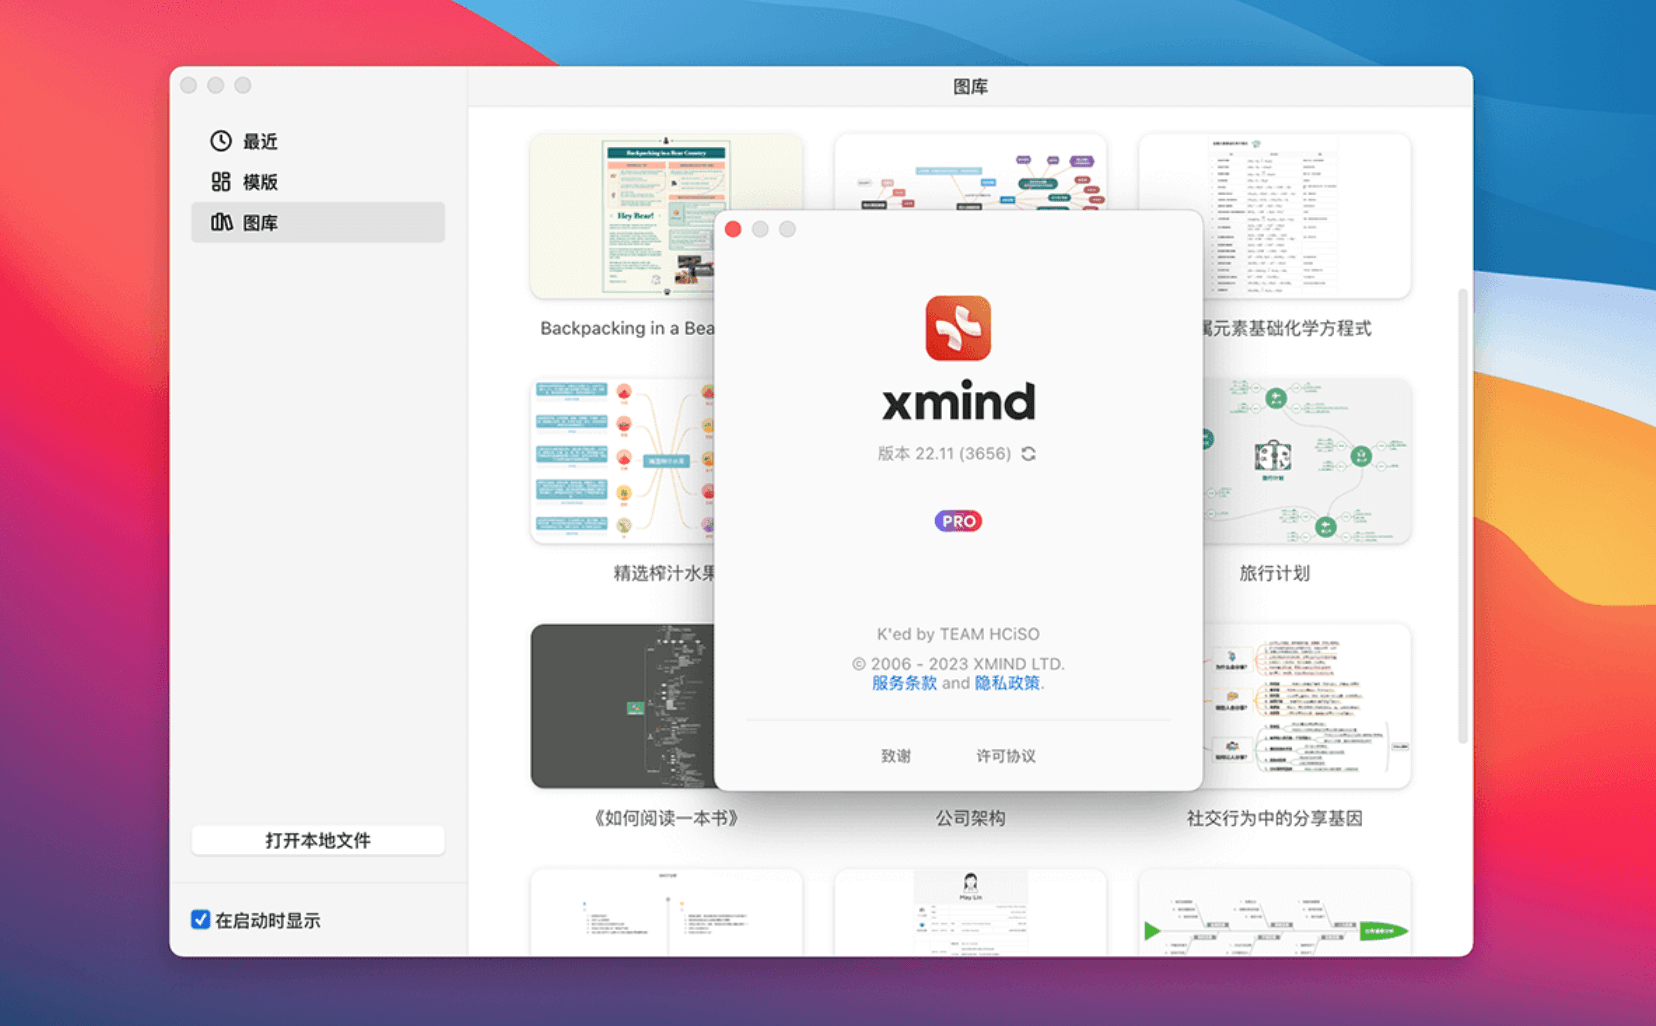Click the 旅行计划 caption text
Viewport: 1656px width, 1026px height.
(1274, 573)
